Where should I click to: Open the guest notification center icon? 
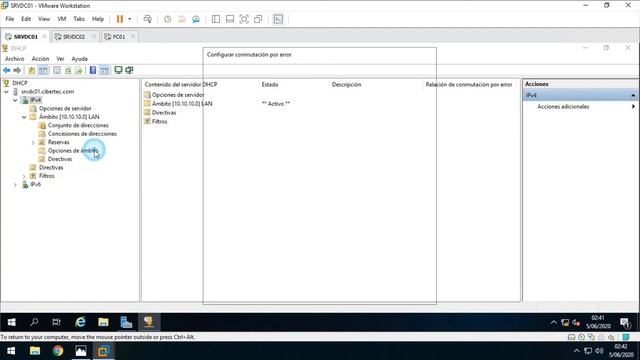pos(624,323)
